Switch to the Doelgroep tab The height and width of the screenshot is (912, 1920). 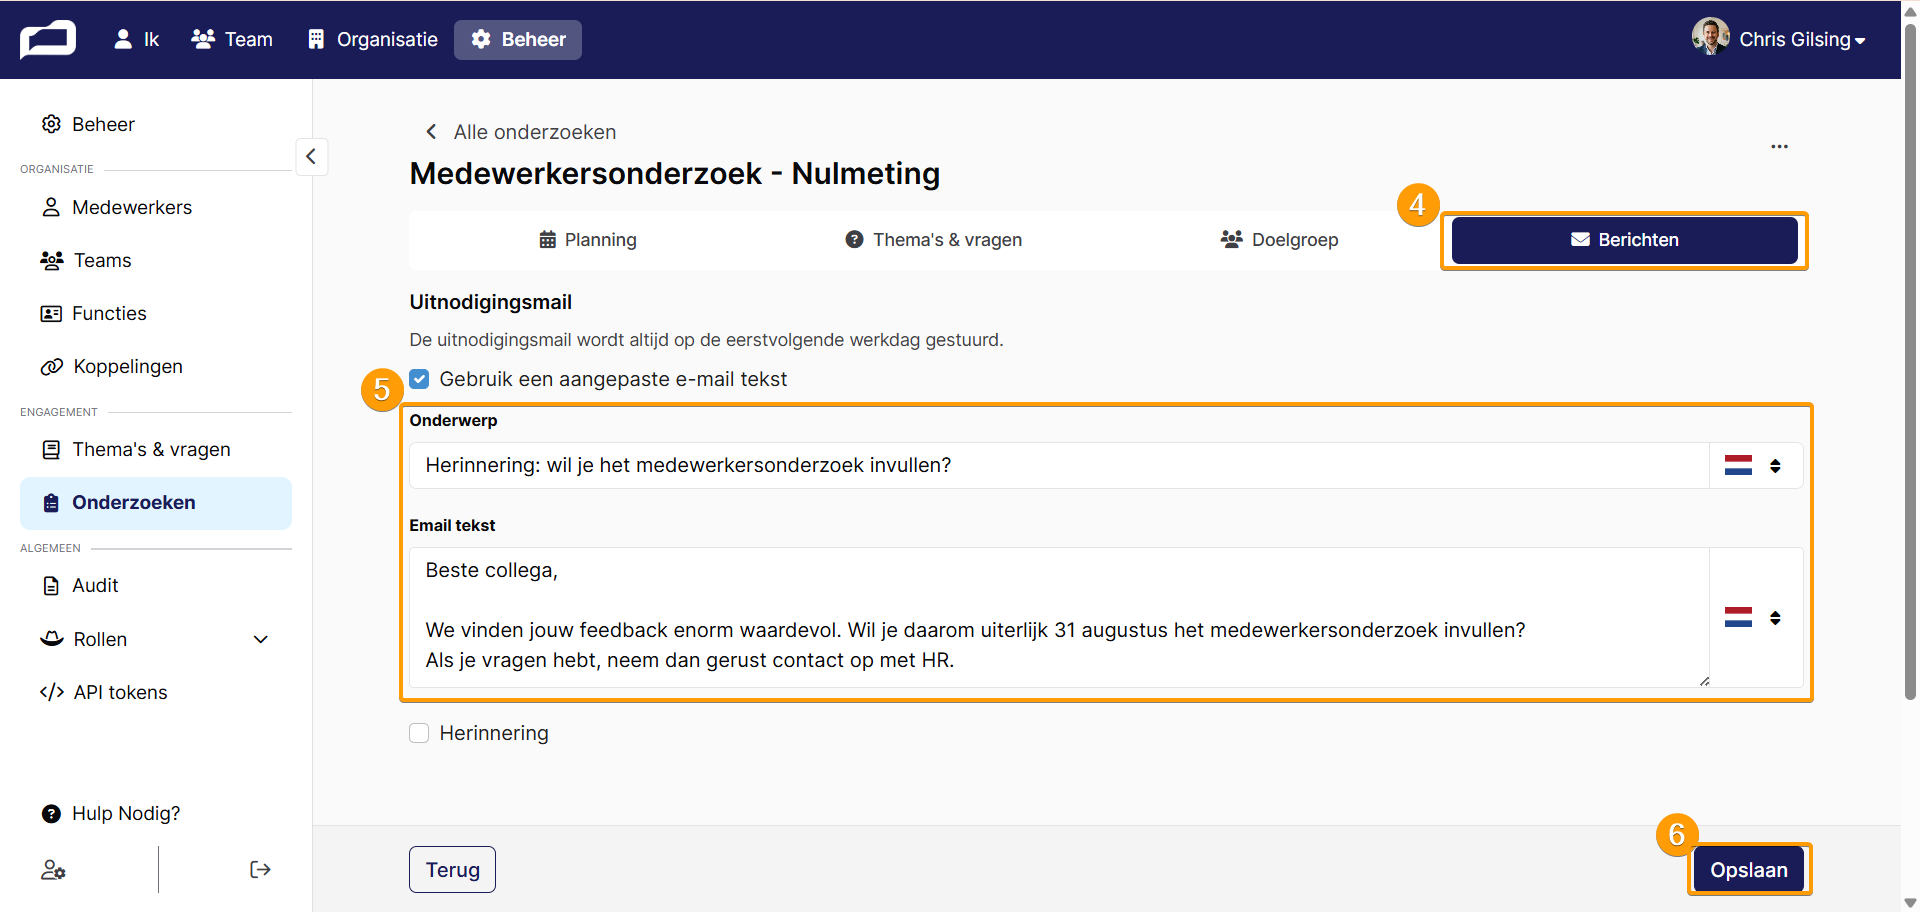pos(1279,240)
